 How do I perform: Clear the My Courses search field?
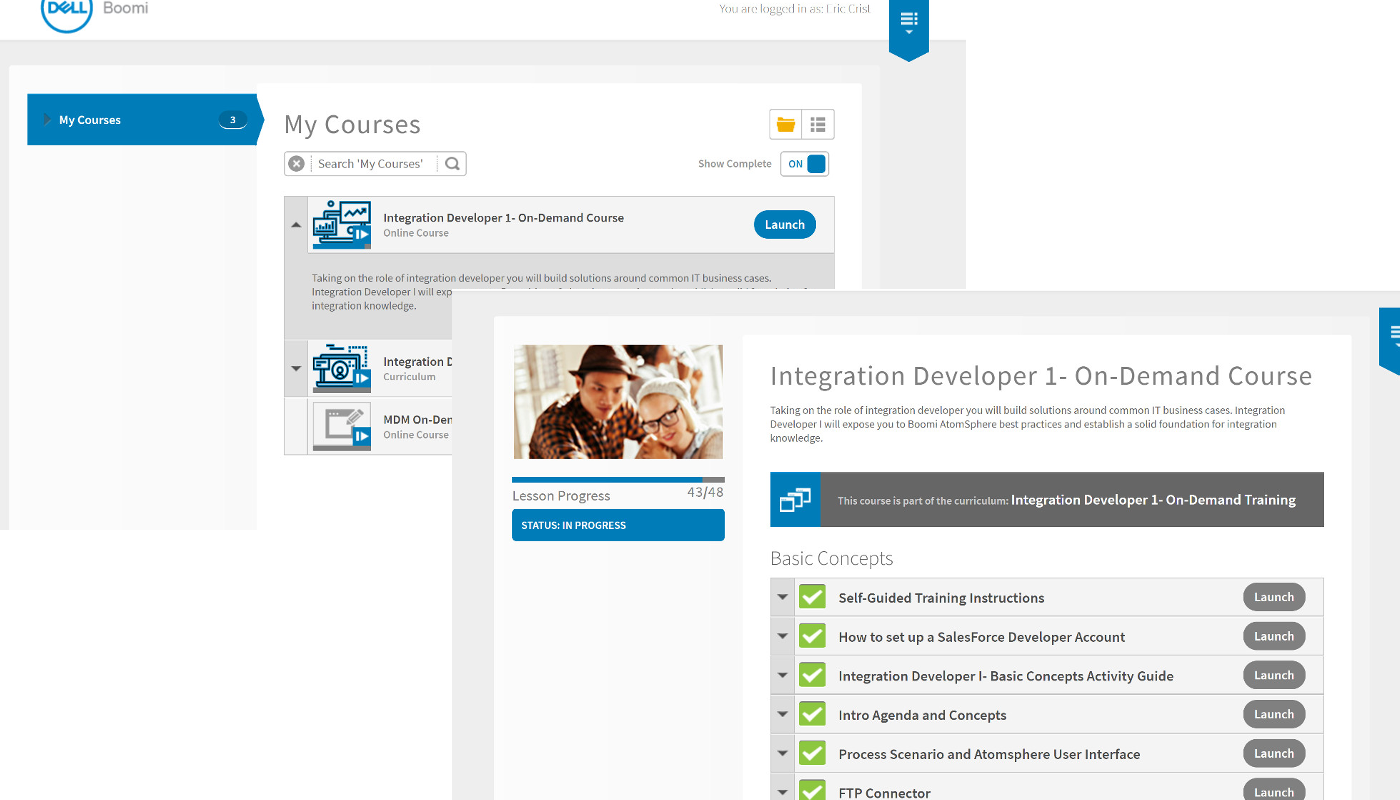(x=296, y=164)
